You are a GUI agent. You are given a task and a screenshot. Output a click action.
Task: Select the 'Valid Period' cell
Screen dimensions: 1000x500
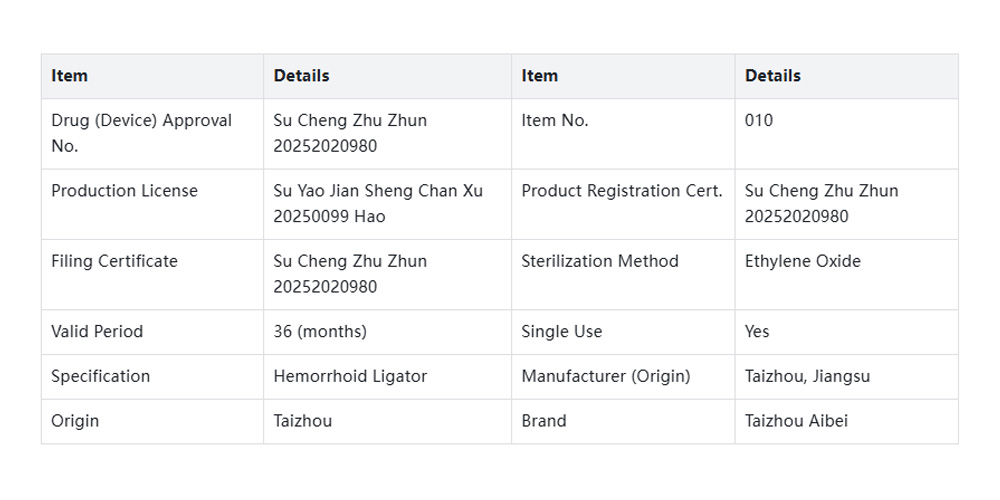(x=97, y=331)
